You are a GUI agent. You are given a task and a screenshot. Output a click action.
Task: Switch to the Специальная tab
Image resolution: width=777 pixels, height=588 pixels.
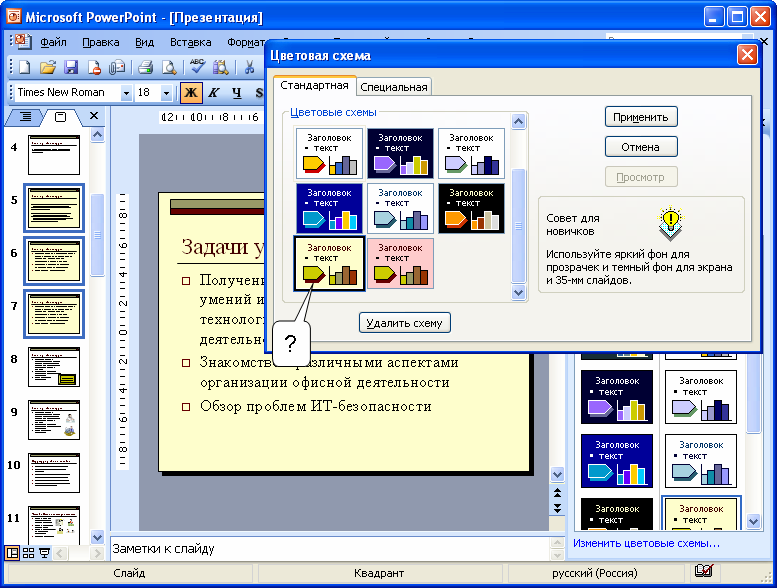pos(394,87)
